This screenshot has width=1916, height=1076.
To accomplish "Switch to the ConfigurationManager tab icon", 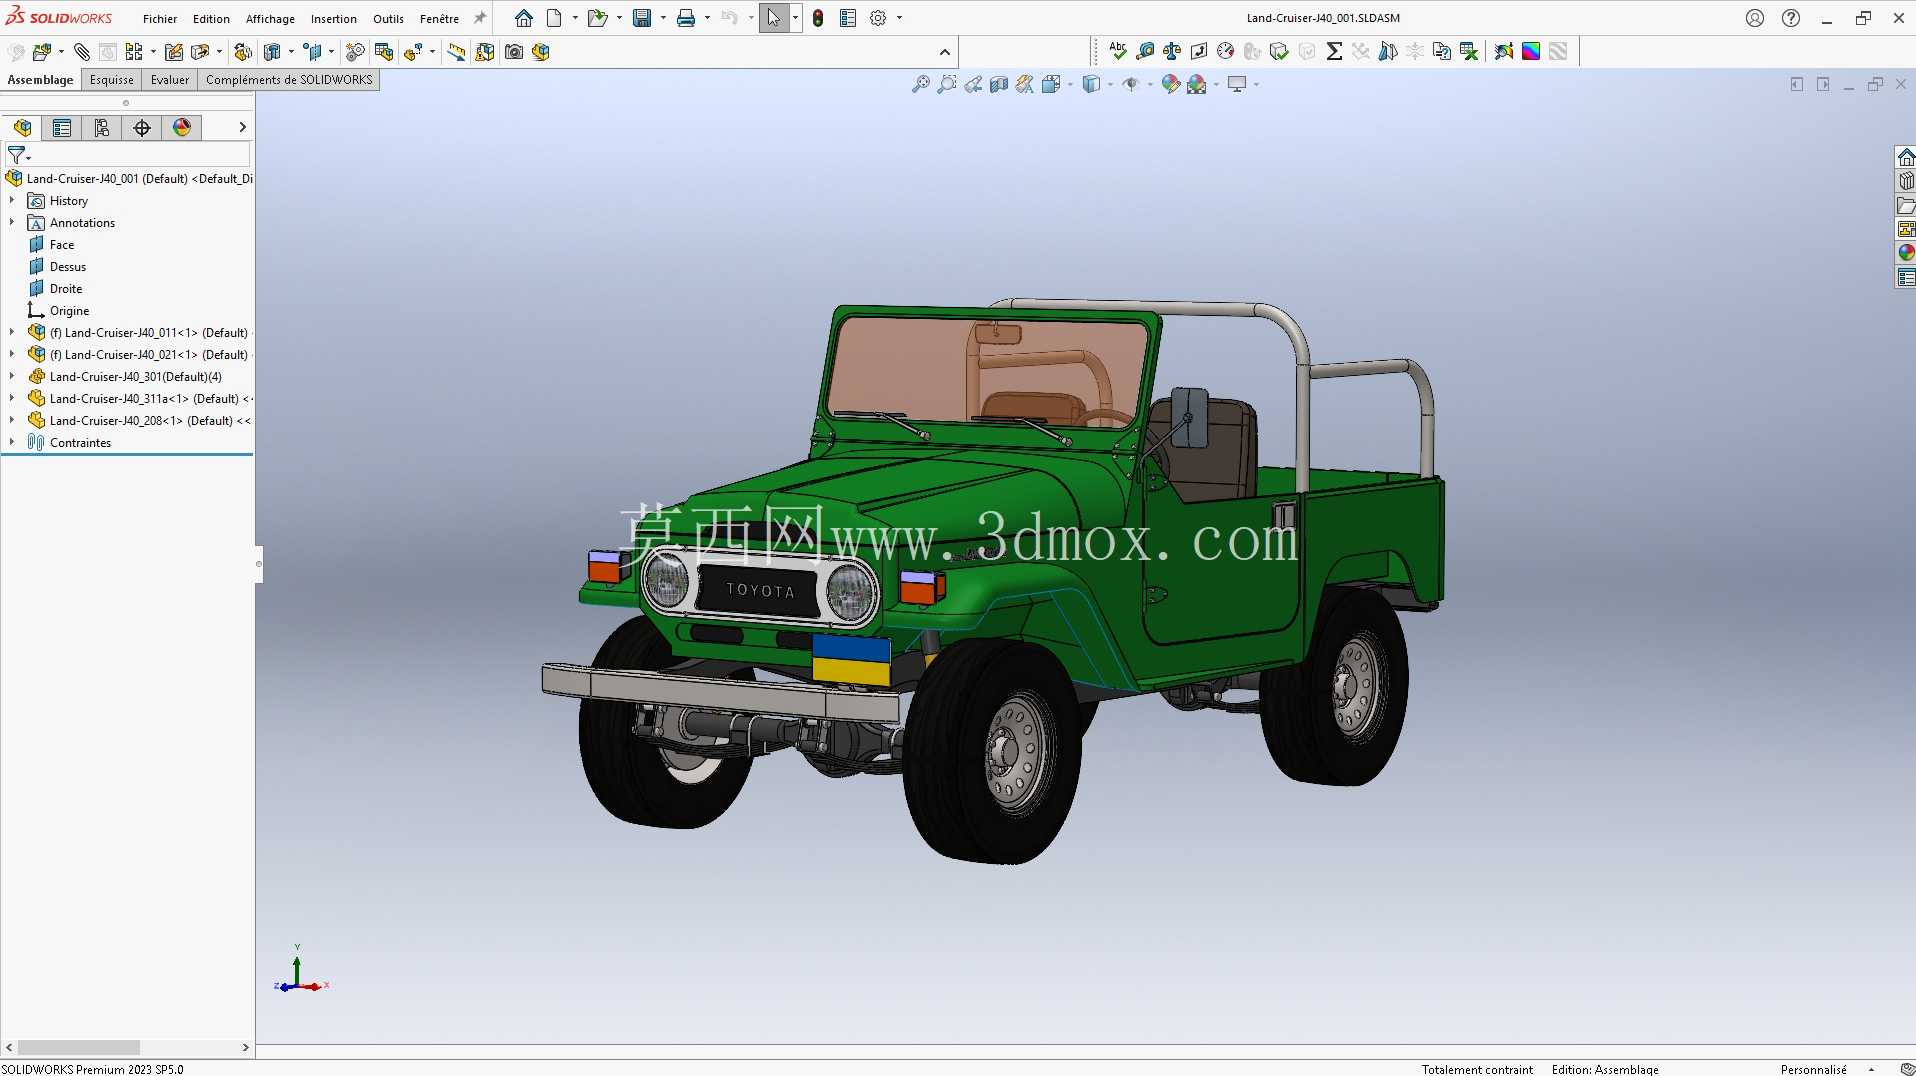I will click(x=102, y=127).
